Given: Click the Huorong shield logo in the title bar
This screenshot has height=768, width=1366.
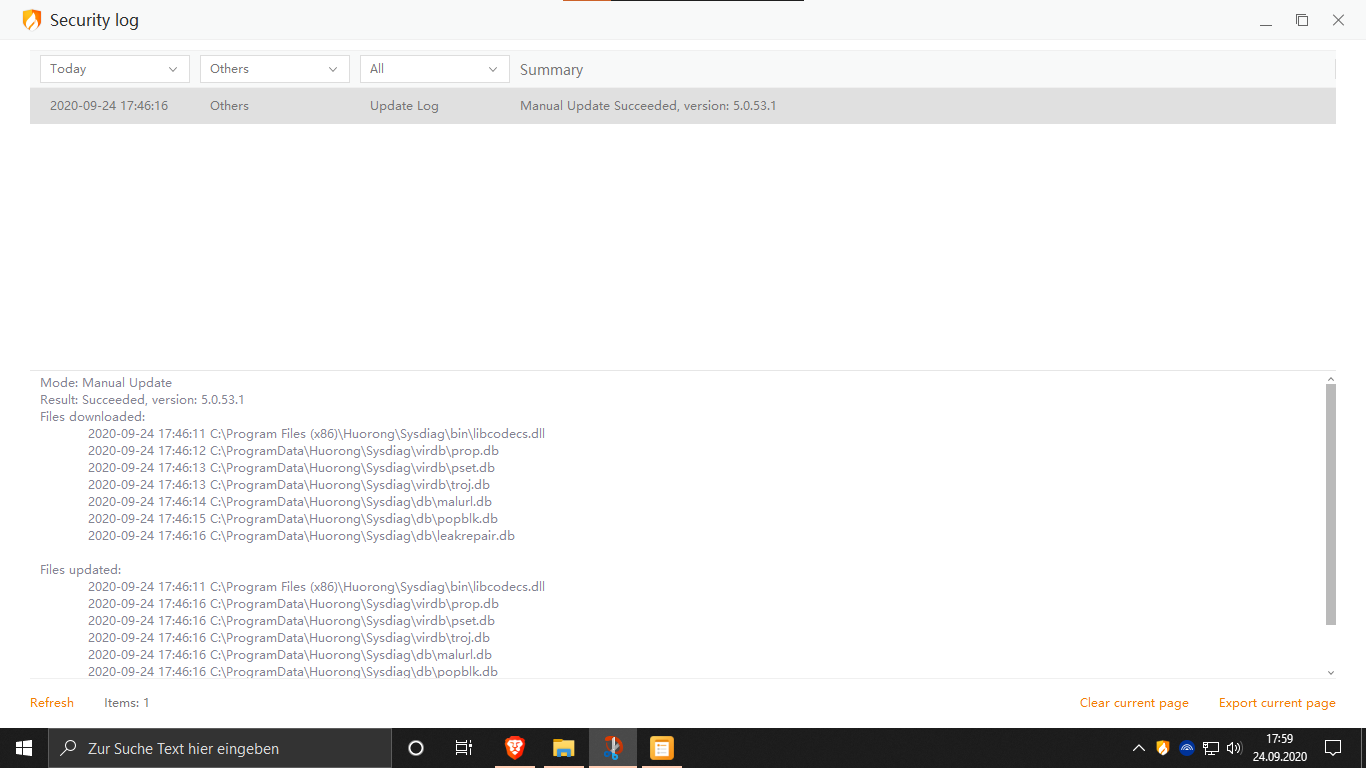Looking at the screenshot, I should pos(32,20).
